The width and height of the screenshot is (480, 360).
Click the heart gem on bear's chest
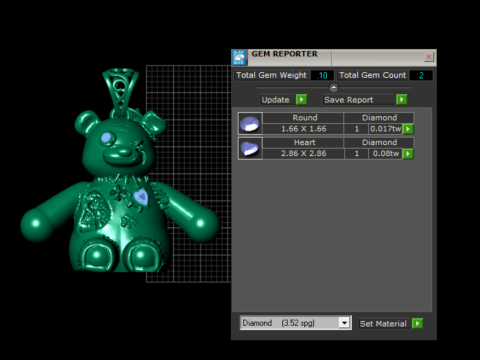pos(141,197)
